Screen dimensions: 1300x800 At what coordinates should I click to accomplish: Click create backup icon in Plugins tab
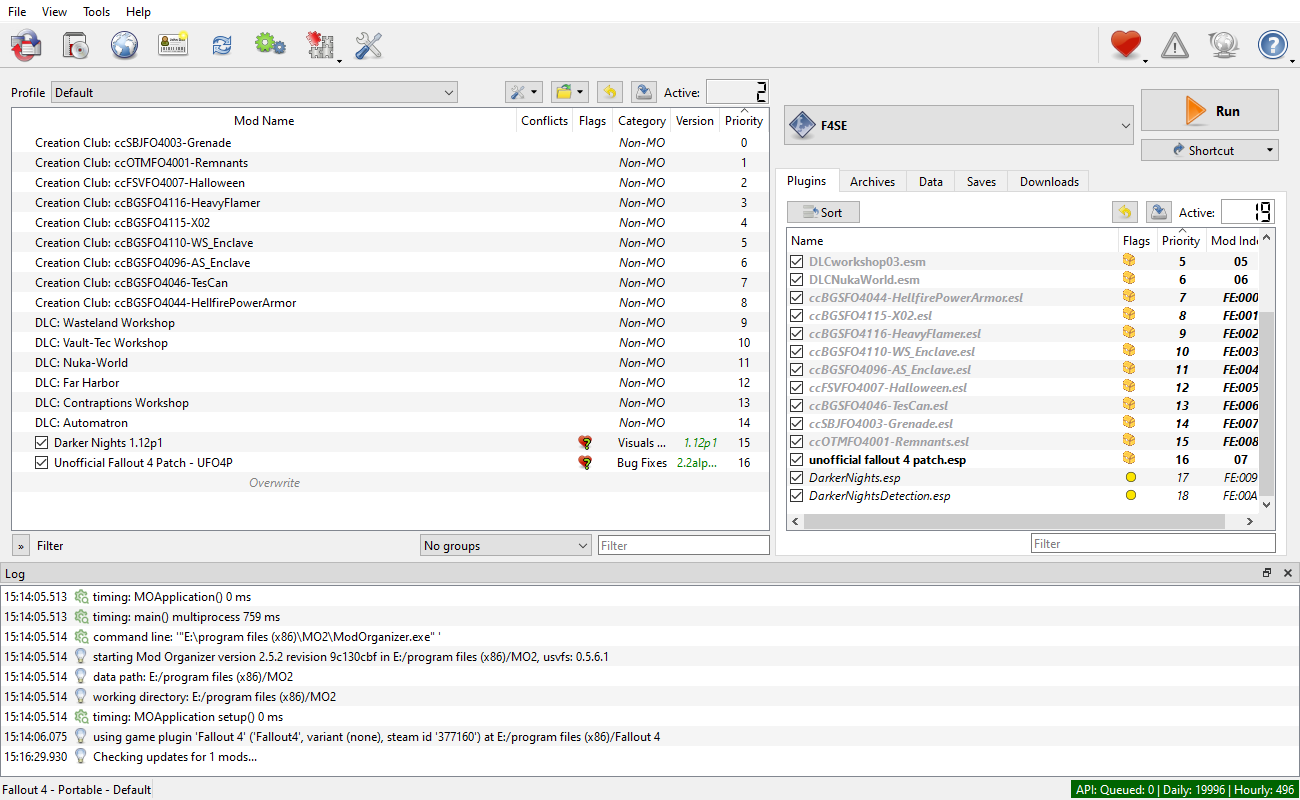(x=1159, y=212)
